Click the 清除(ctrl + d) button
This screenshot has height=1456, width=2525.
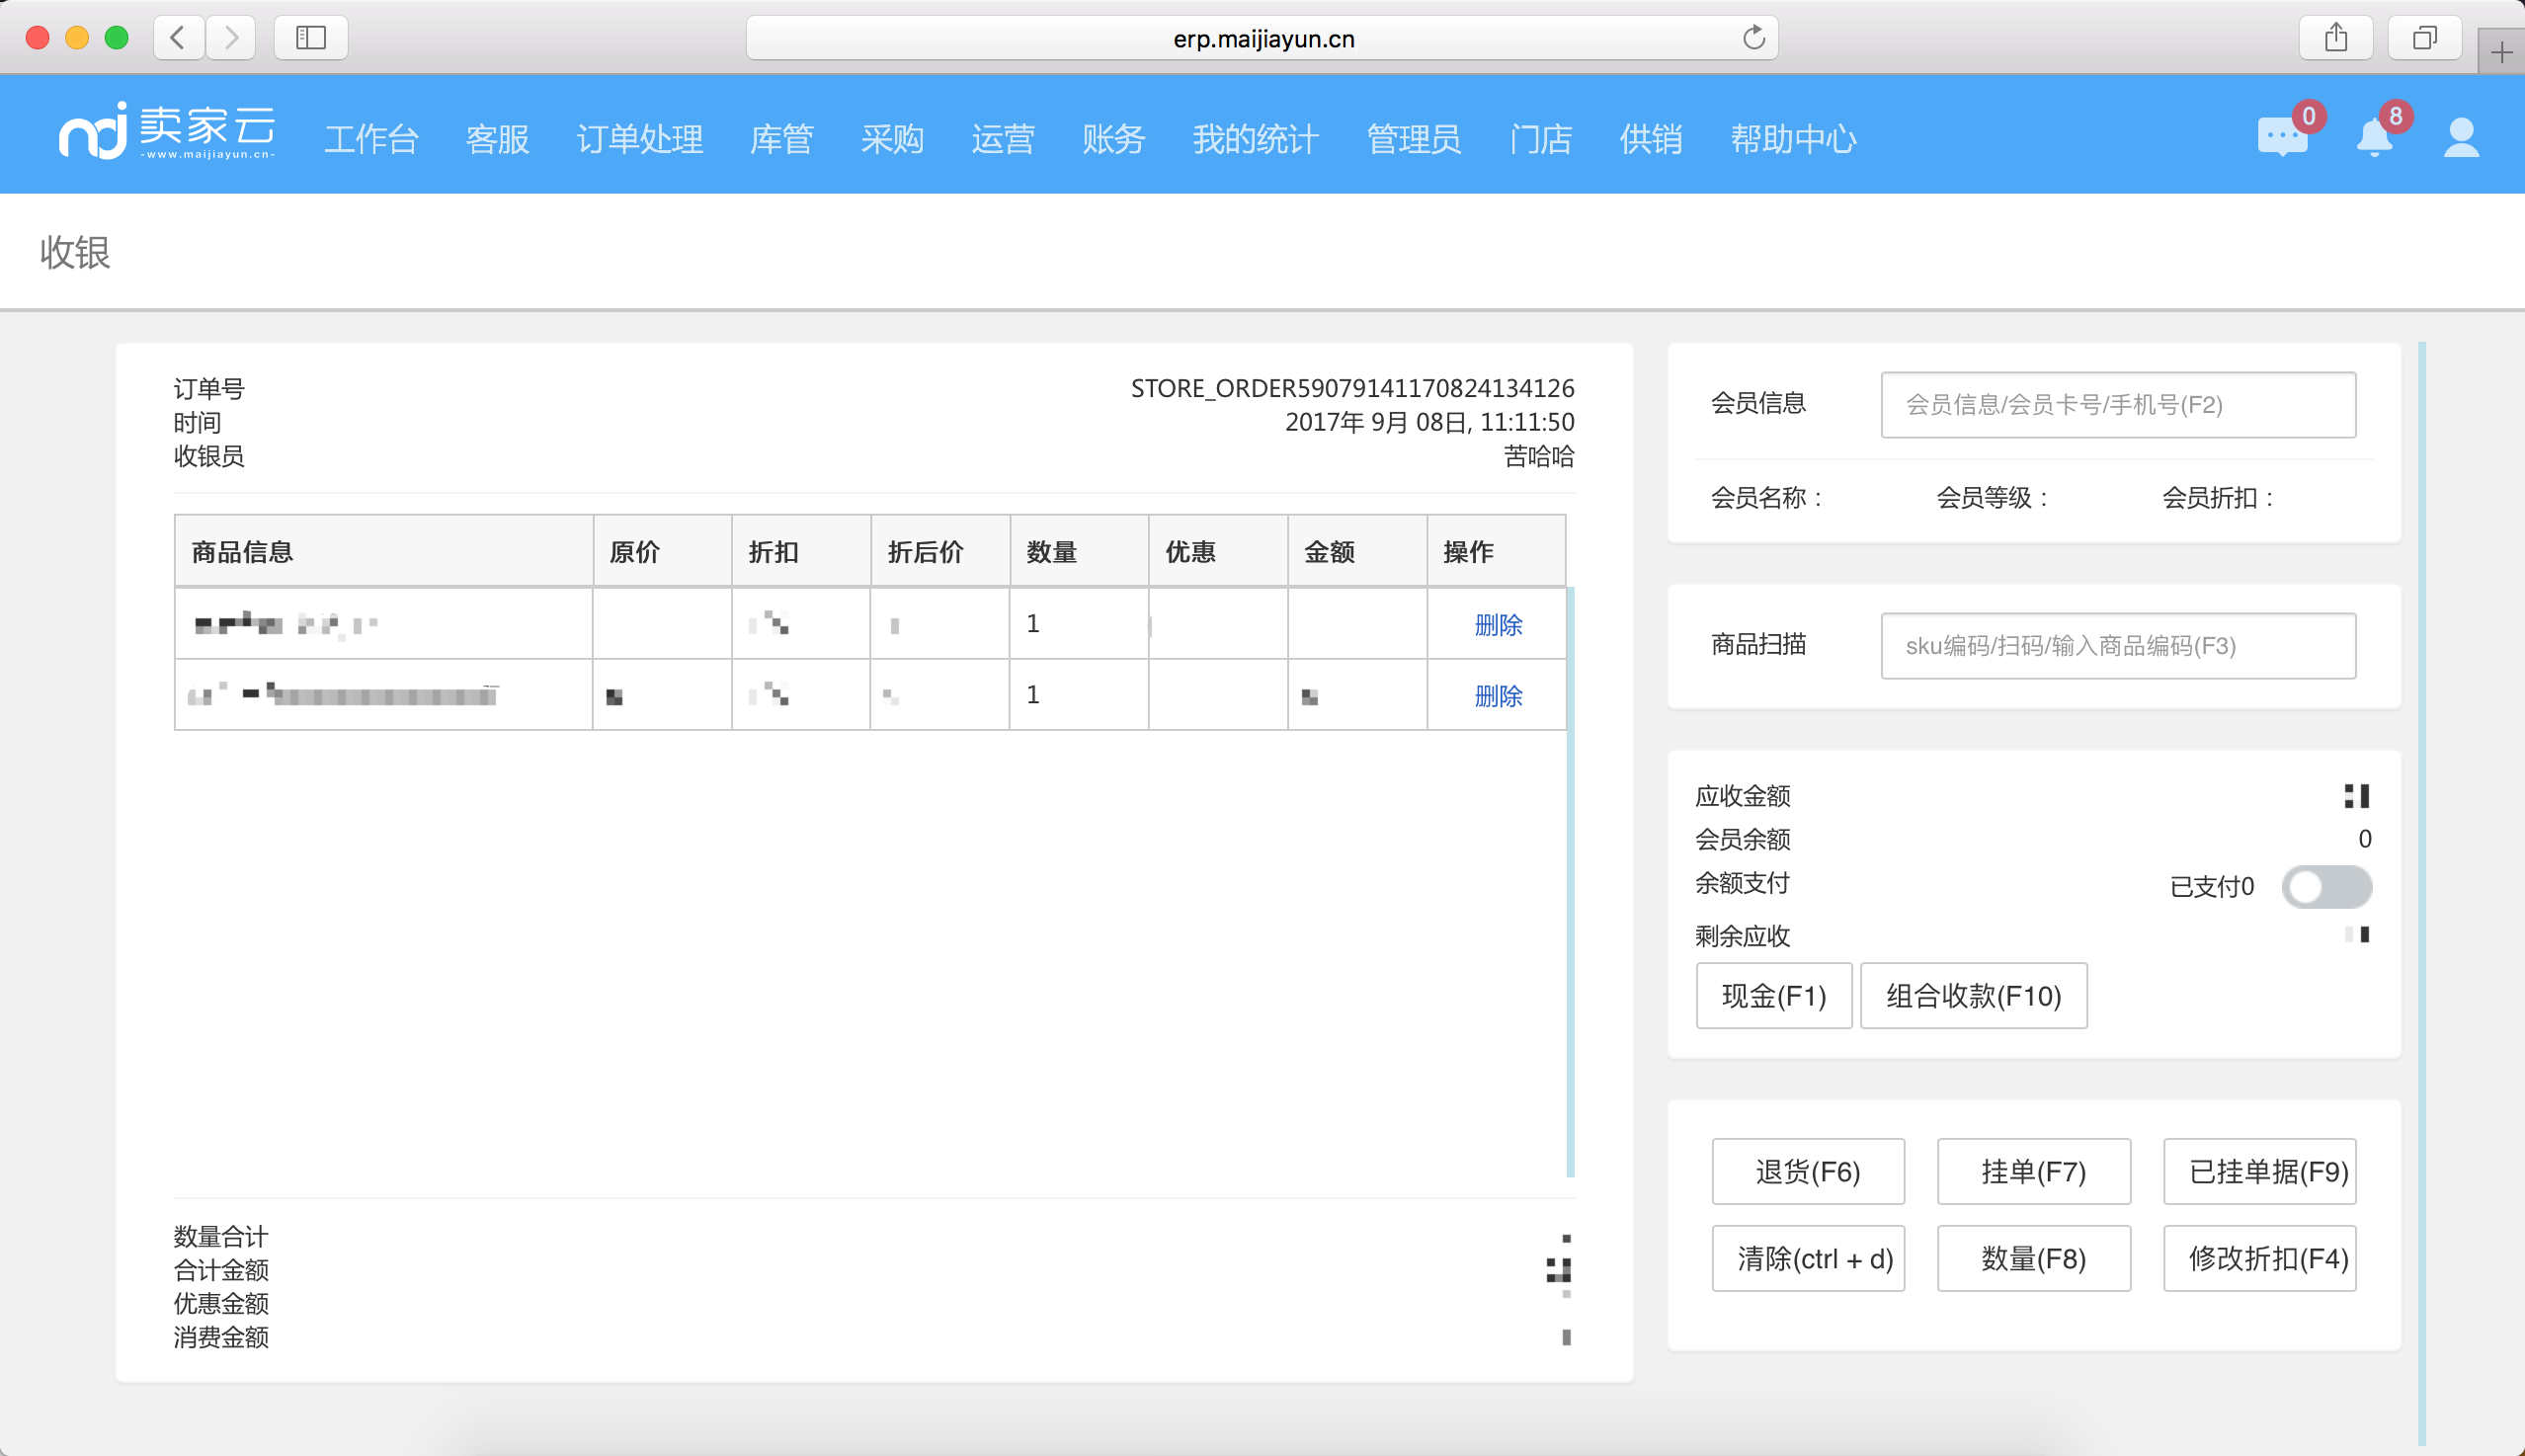(1808, 1258)
